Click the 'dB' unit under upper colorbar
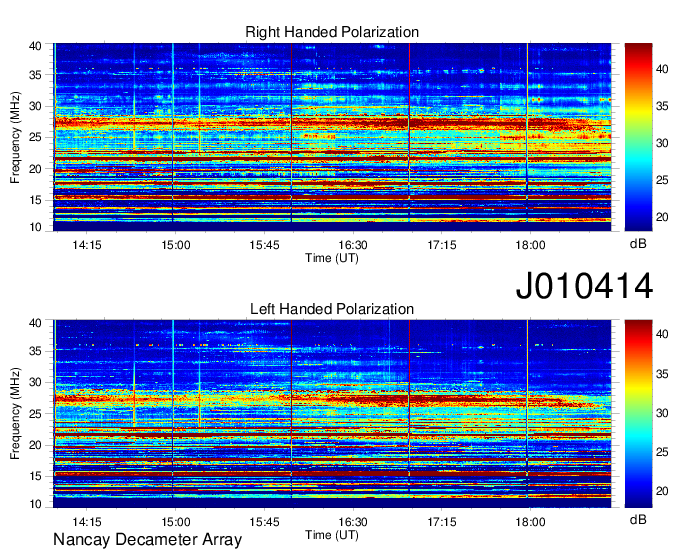This screenshot has height=552, width=680. pyautogui.click(x=638, y=244)
